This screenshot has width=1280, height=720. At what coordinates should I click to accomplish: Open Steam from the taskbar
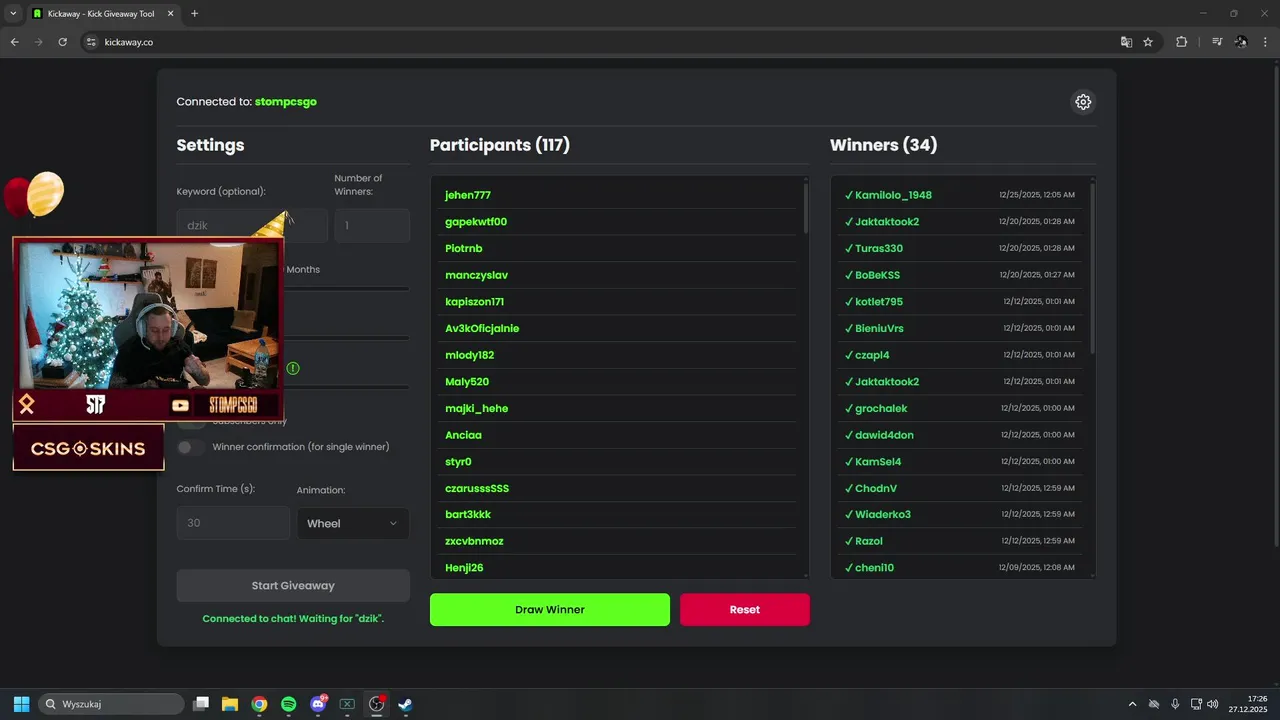tap(406, 704)
